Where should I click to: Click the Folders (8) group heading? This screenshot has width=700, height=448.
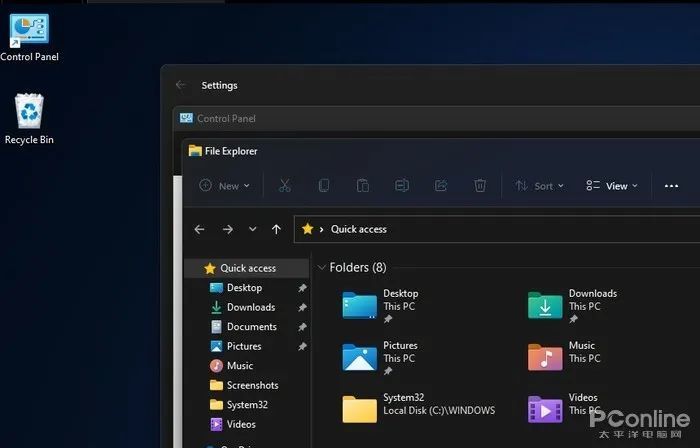358,267
